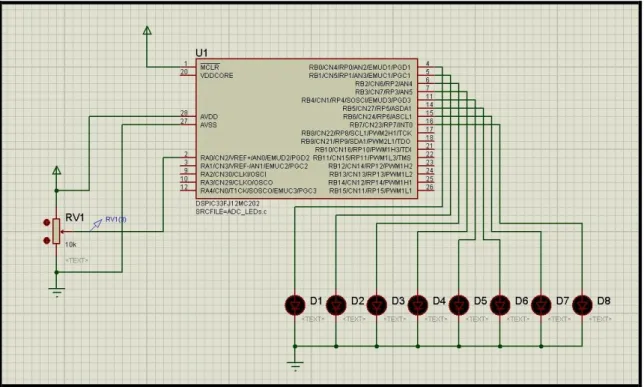Click the RV1 reference label
The height and width of the screenshot is (387, 644).
[x=75, y=218]
